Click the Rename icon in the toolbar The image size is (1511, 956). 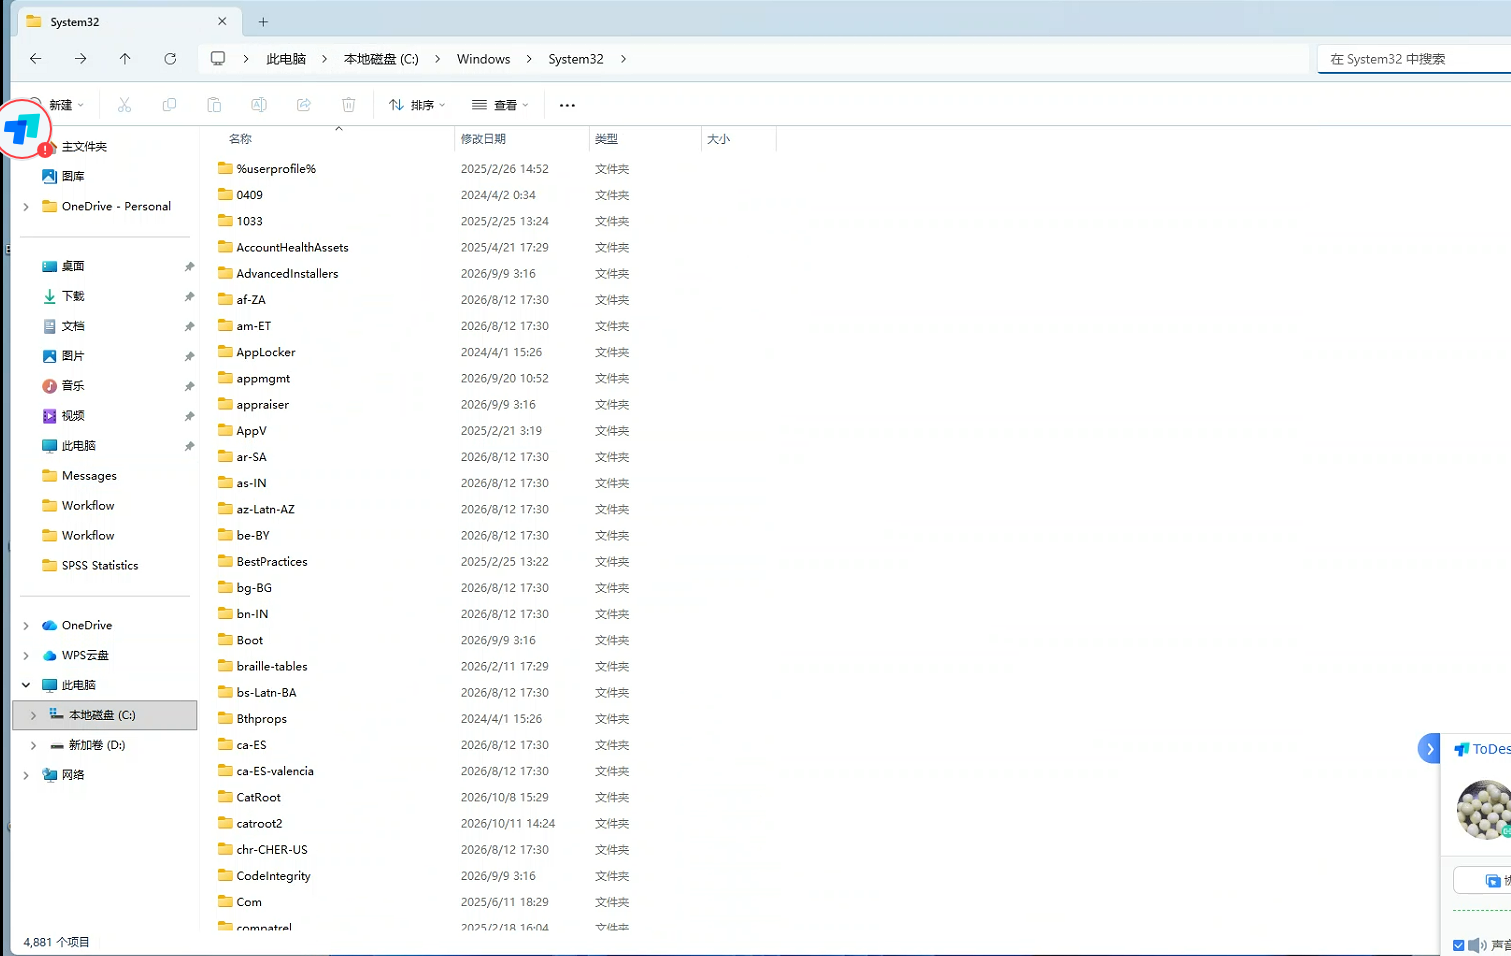point(259,105)
